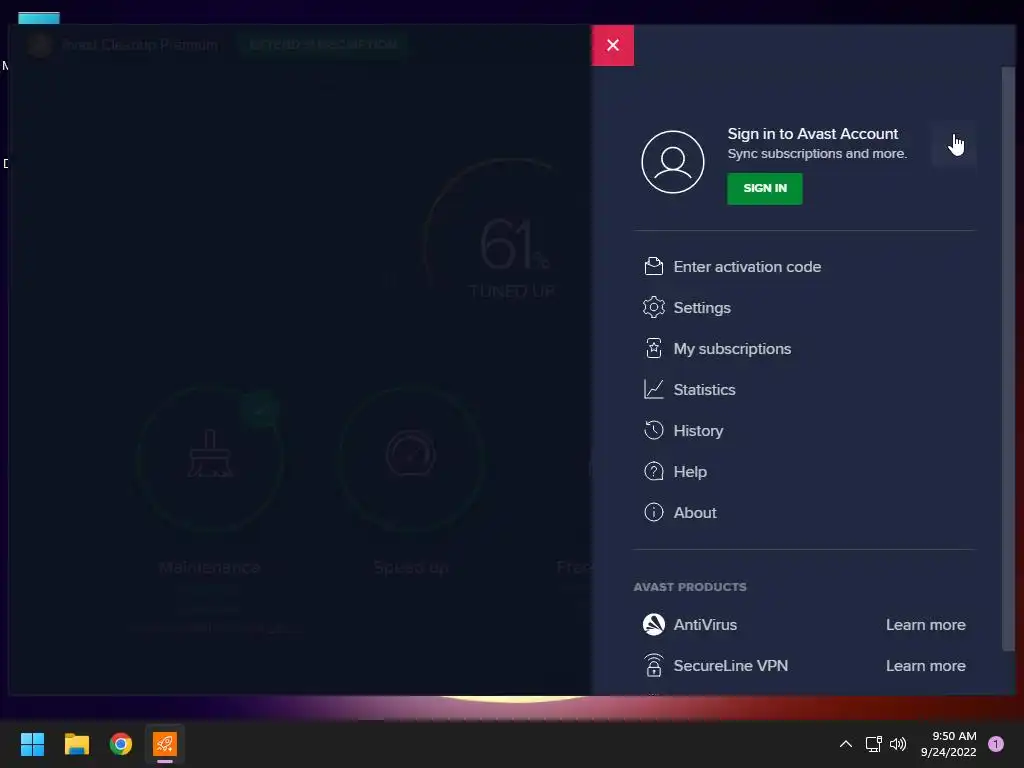
Task: Click the Avast AntiVirus logo icon
Action: pos(654,624)
